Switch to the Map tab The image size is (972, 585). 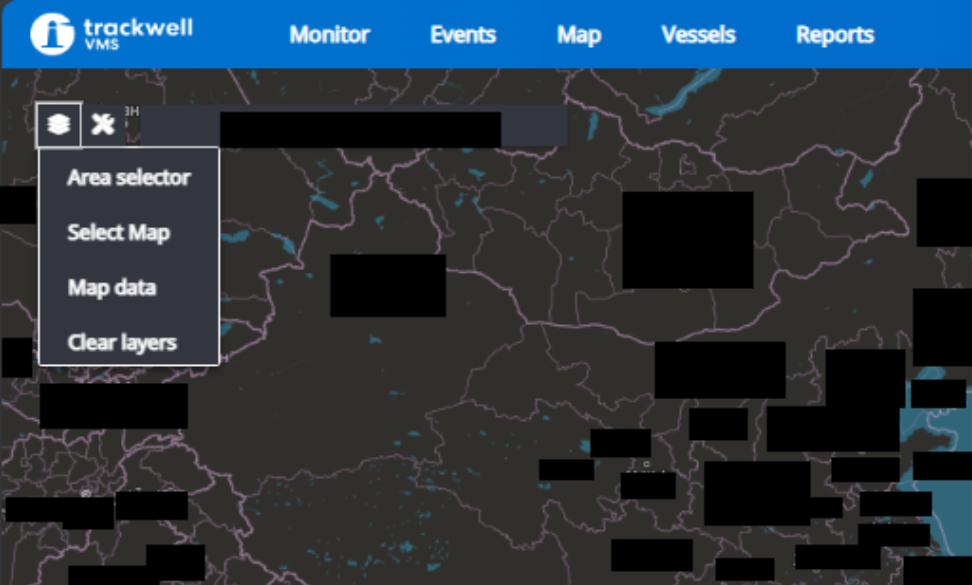click(578, 35)
